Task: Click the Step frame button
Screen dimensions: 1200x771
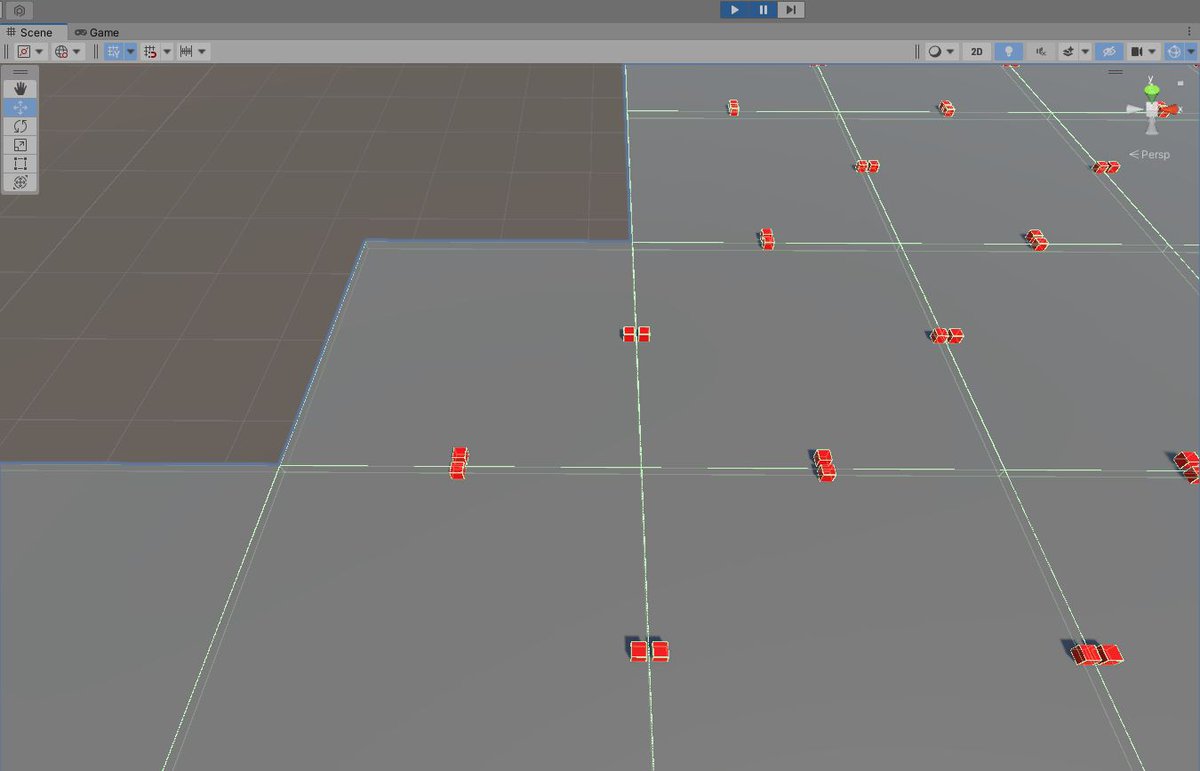Action: tap(791, 10)
